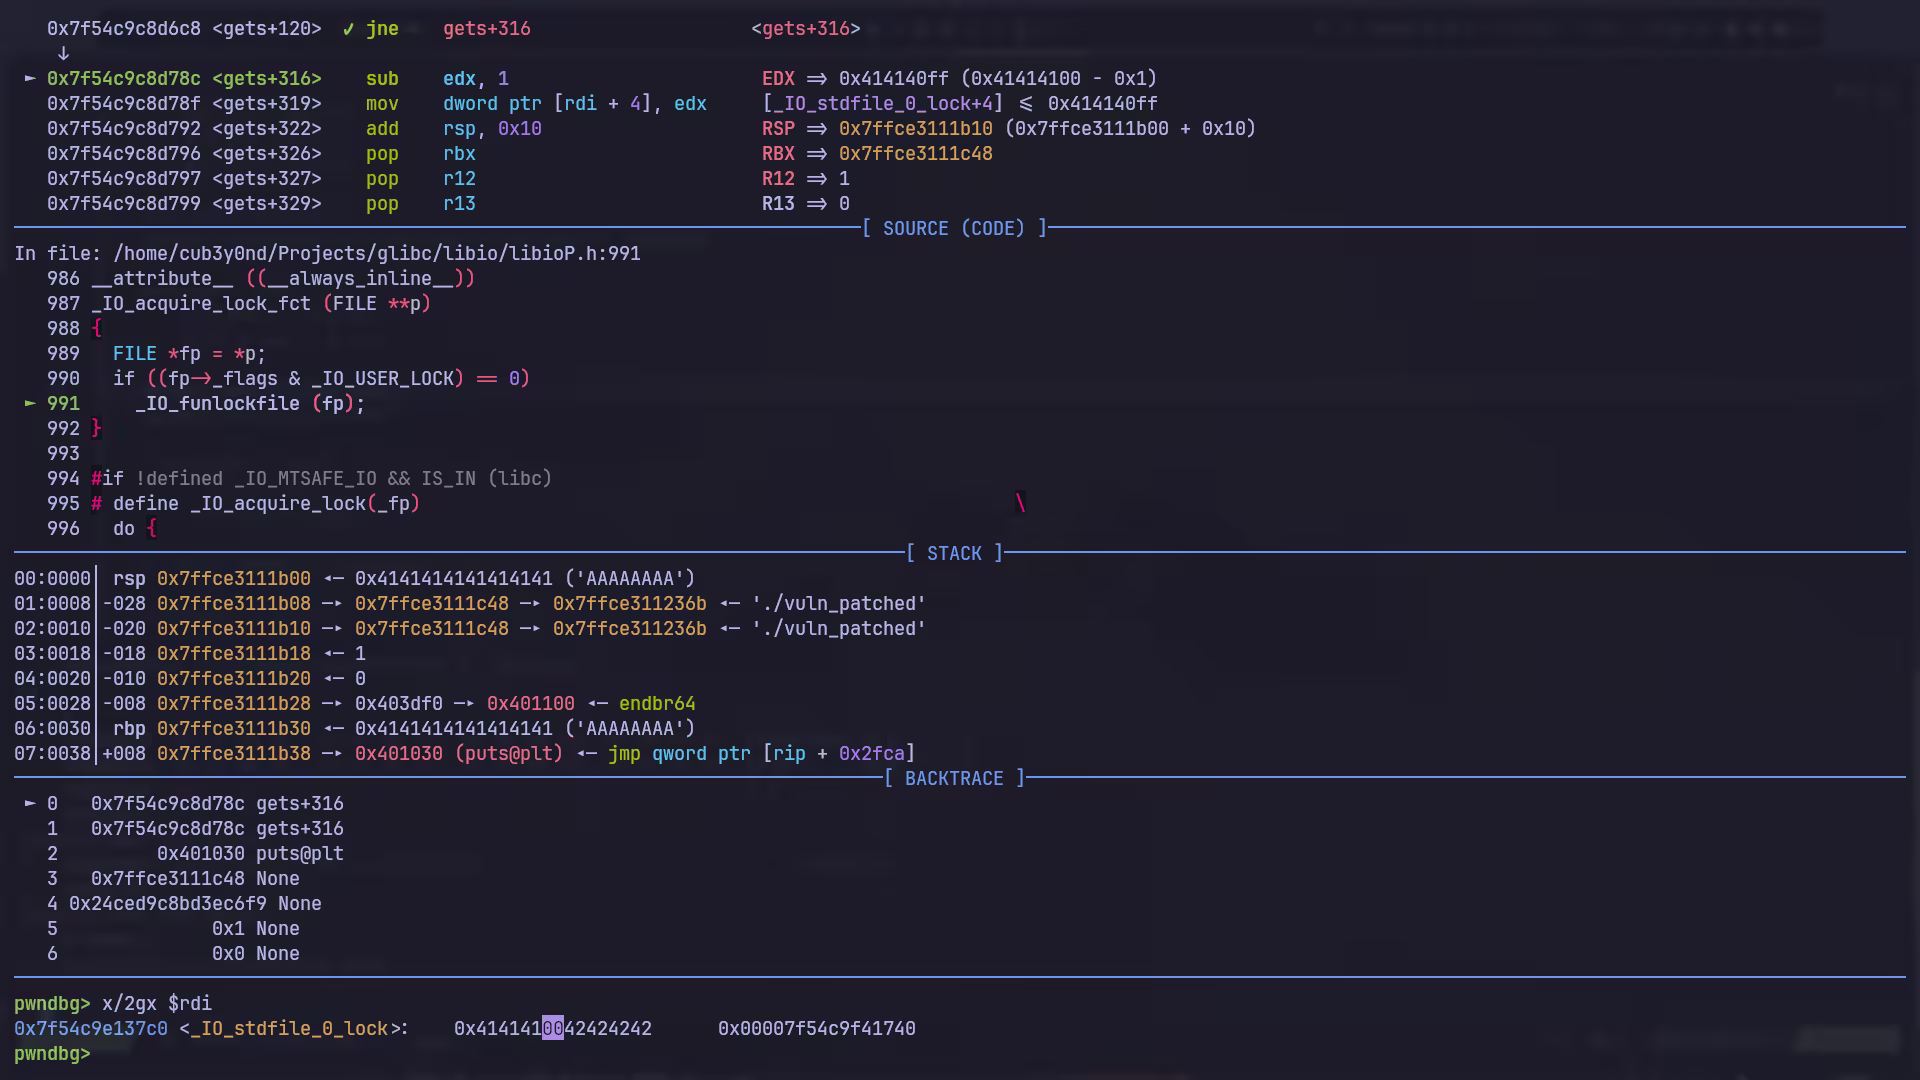Click backtrace frame 0 arrow marker
This screenshot has width=1920, height=1080.
(x=30, y=803)
